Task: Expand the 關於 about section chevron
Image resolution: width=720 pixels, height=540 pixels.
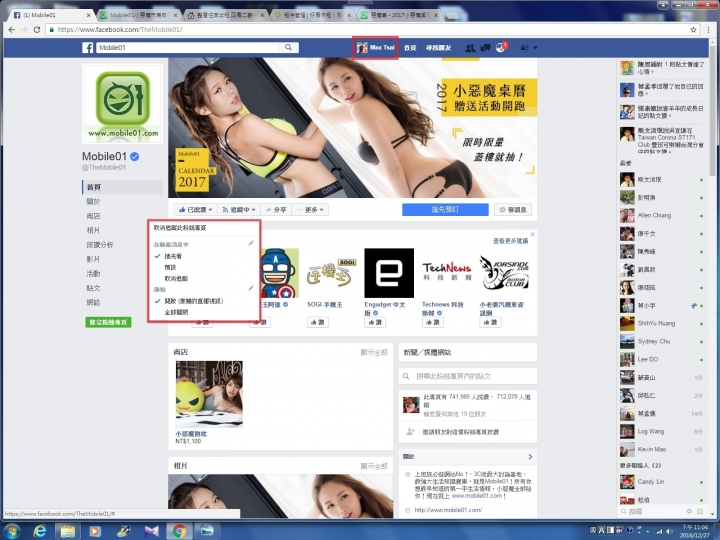Action: tap(530, 456)
